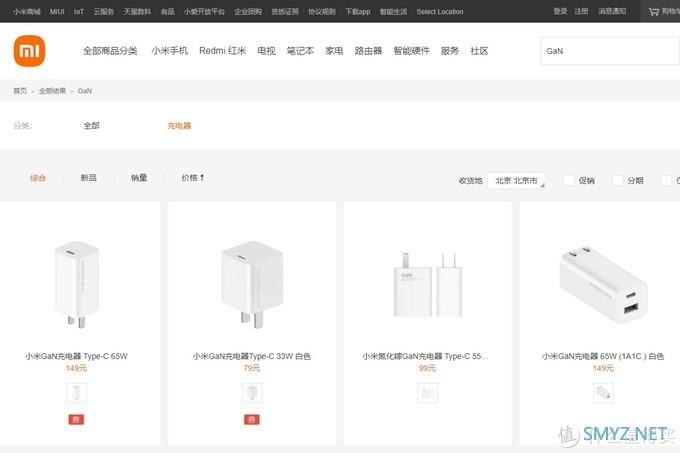Open 消息通知 notifications link
Screen dimensions: 680x453
coord(612,11)
